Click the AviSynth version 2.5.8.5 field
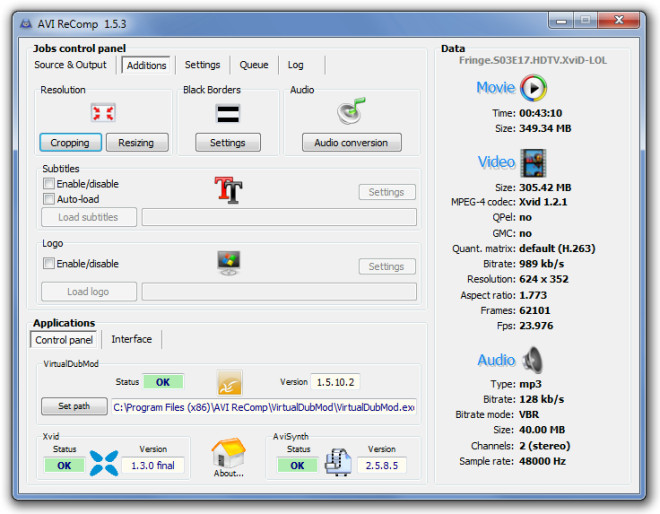The width and height of the screenshot is (660, 514). [x=382, y=465]
